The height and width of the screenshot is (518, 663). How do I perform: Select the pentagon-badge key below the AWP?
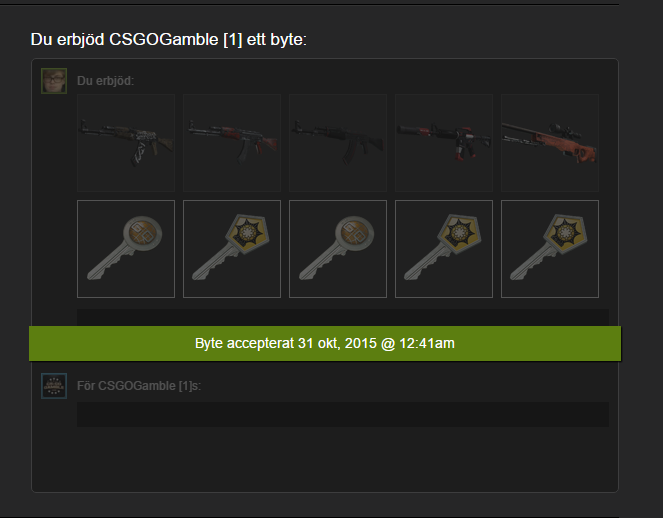550,249
